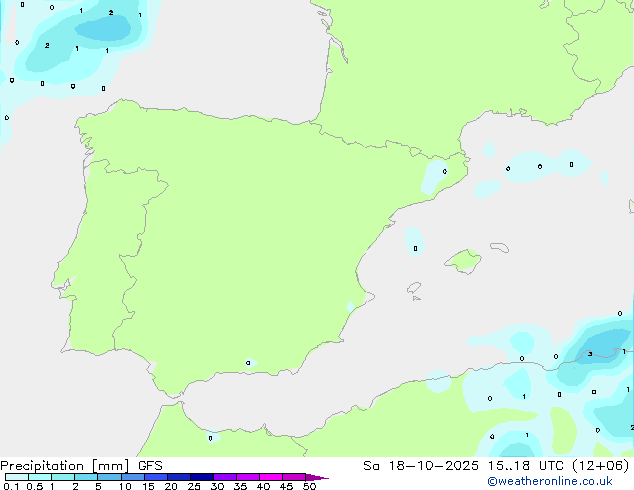Click the 1–2 mm legend color swatch
This screenshot has height=490, width=634.
coord(63,477)
